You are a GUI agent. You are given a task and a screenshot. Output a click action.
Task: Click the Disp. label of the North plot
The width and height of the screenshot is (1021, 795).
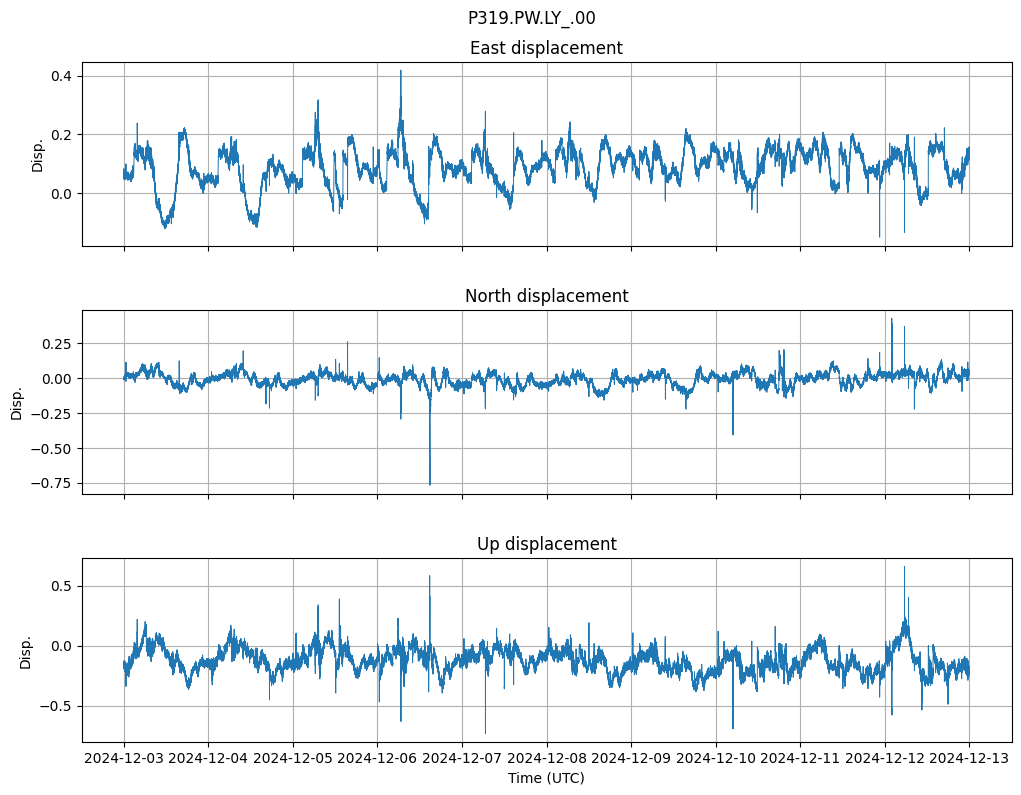pyautogui.click(x=17, y=402)
